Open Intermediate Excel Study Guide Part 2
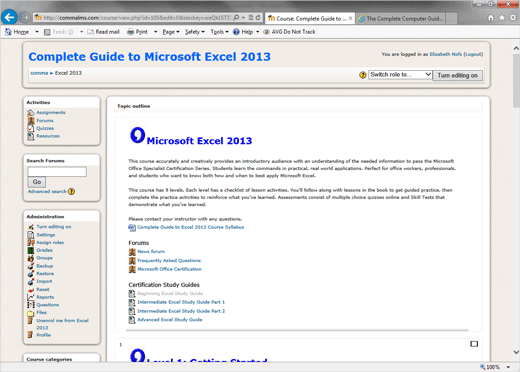 pos(181,311)
